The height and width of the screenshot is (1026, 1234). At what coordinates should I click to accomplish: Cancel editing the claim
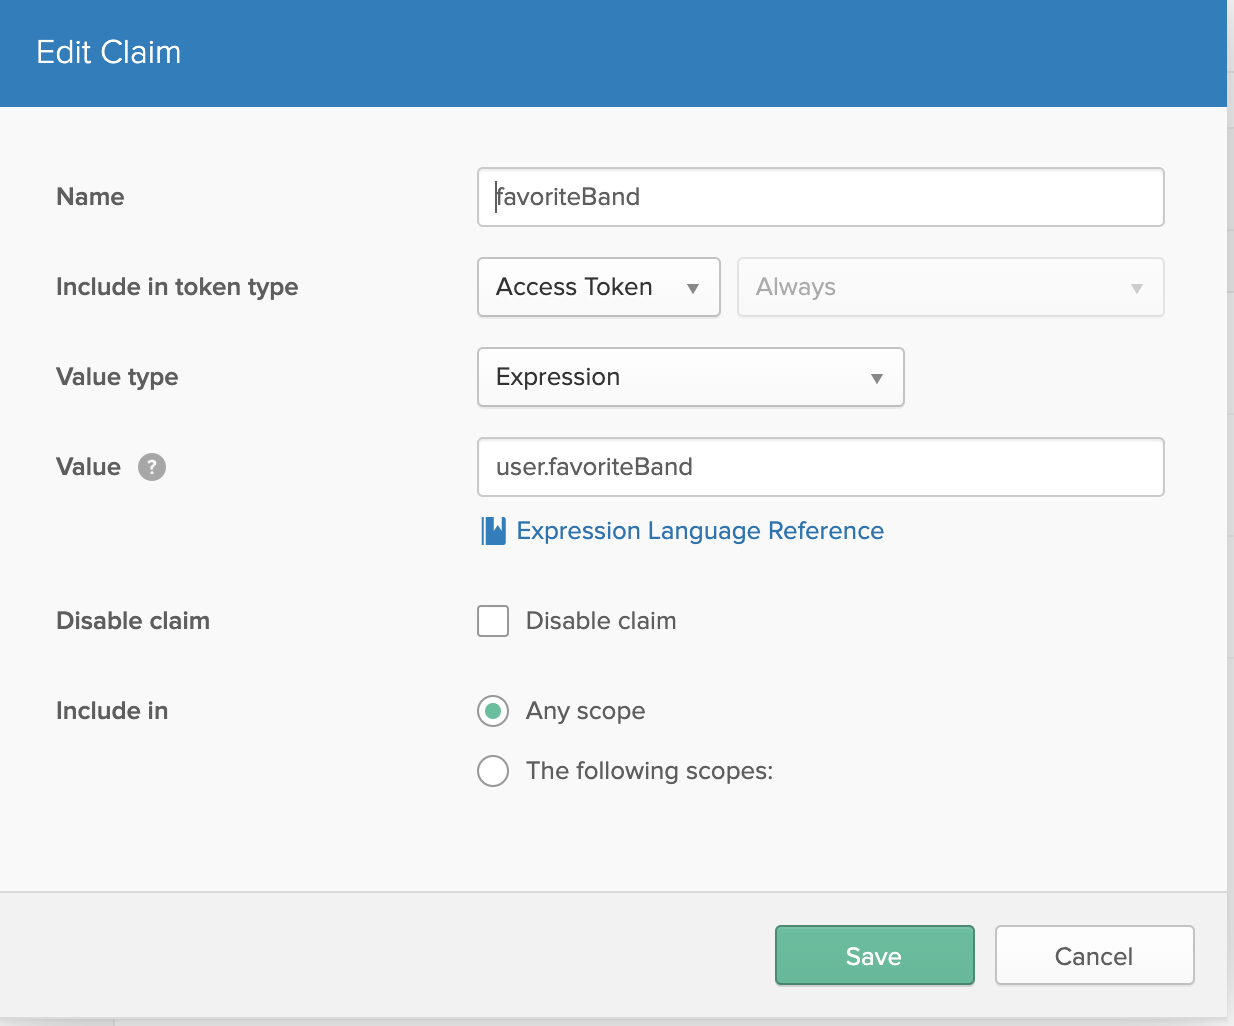point(1094,955)
